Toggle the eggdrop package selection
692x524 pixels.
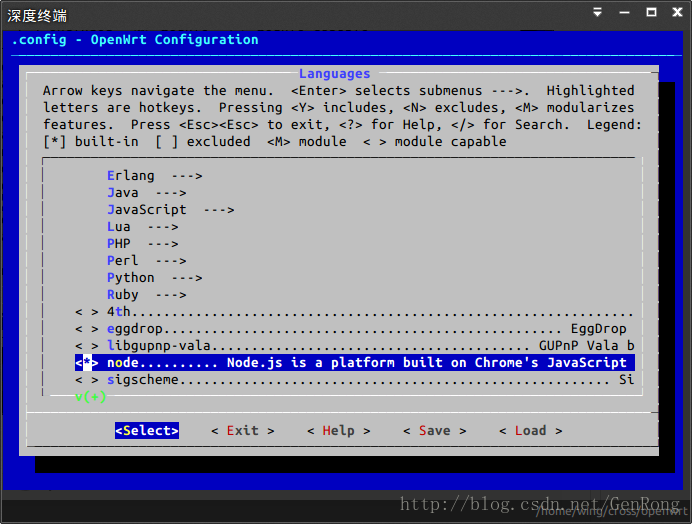86,329
